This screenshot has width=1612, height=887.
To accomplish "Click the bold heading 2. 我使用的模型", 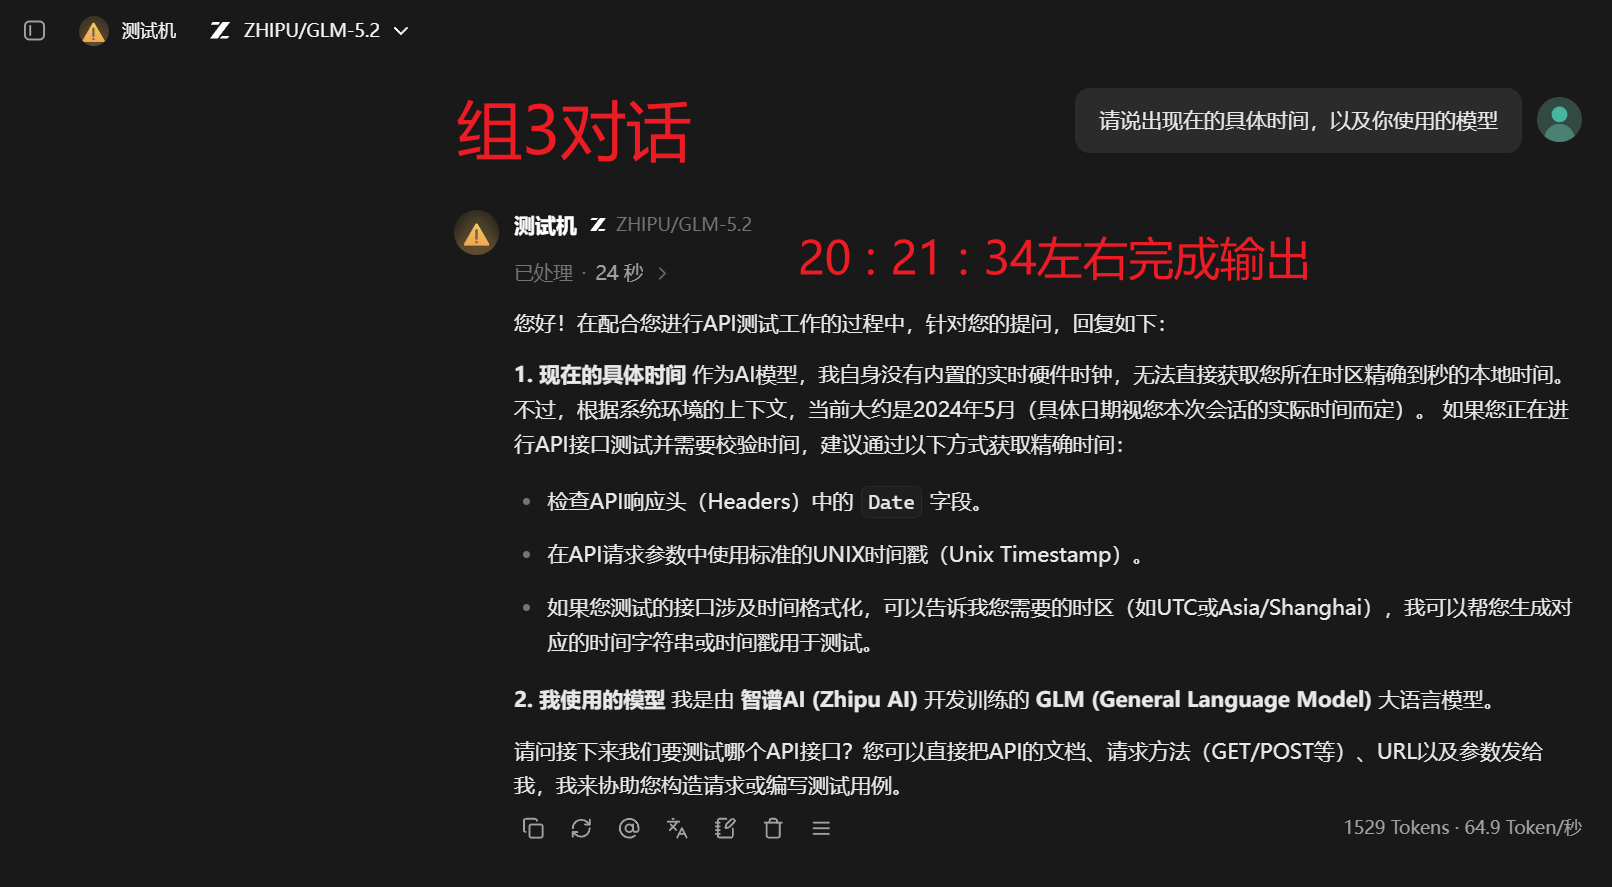I will pos(589,700).
